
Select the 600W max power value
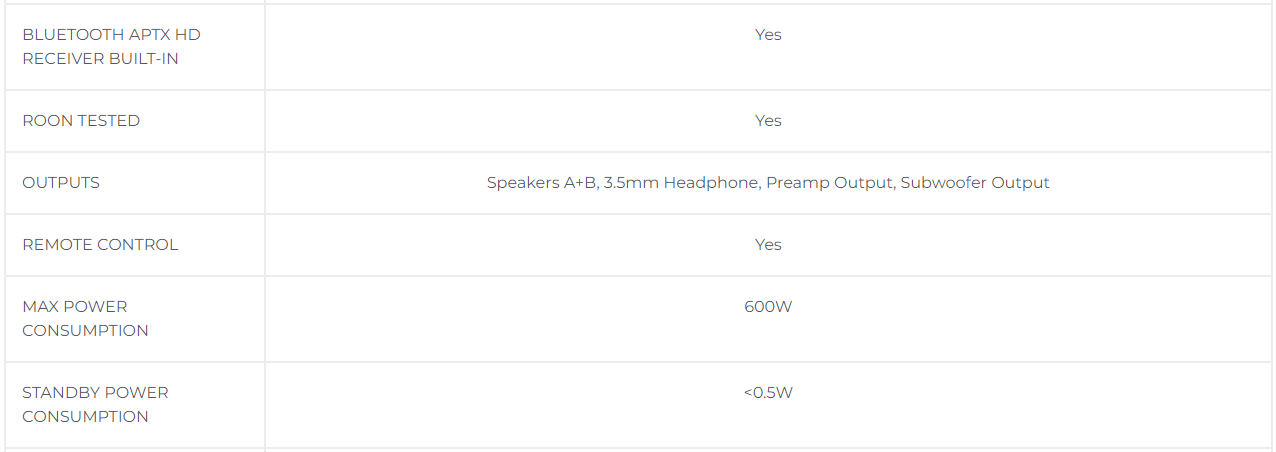pyautogui.click(x=768, y=307)
